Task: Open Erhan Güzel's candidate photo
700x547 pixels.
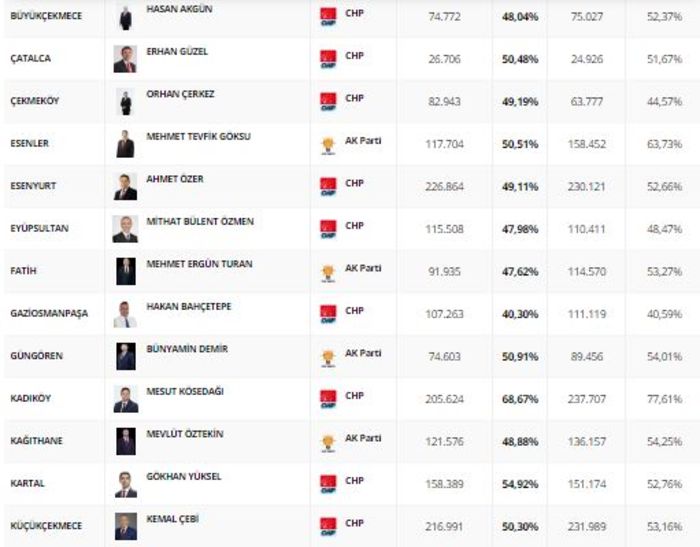Action: [125, 59]
